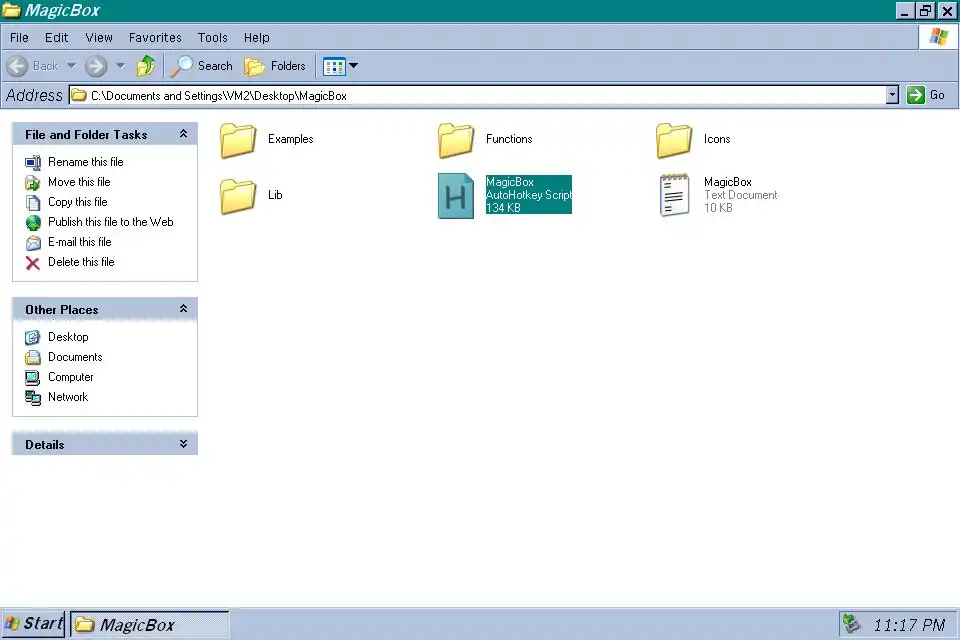Open the Forward history dropdown arrow

point(120,66)
